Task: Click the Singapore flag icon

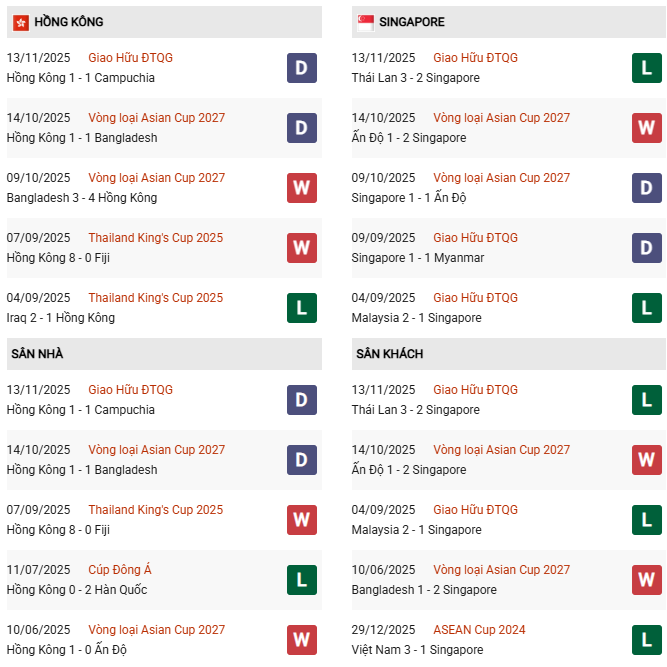Action: pos(365,22)
